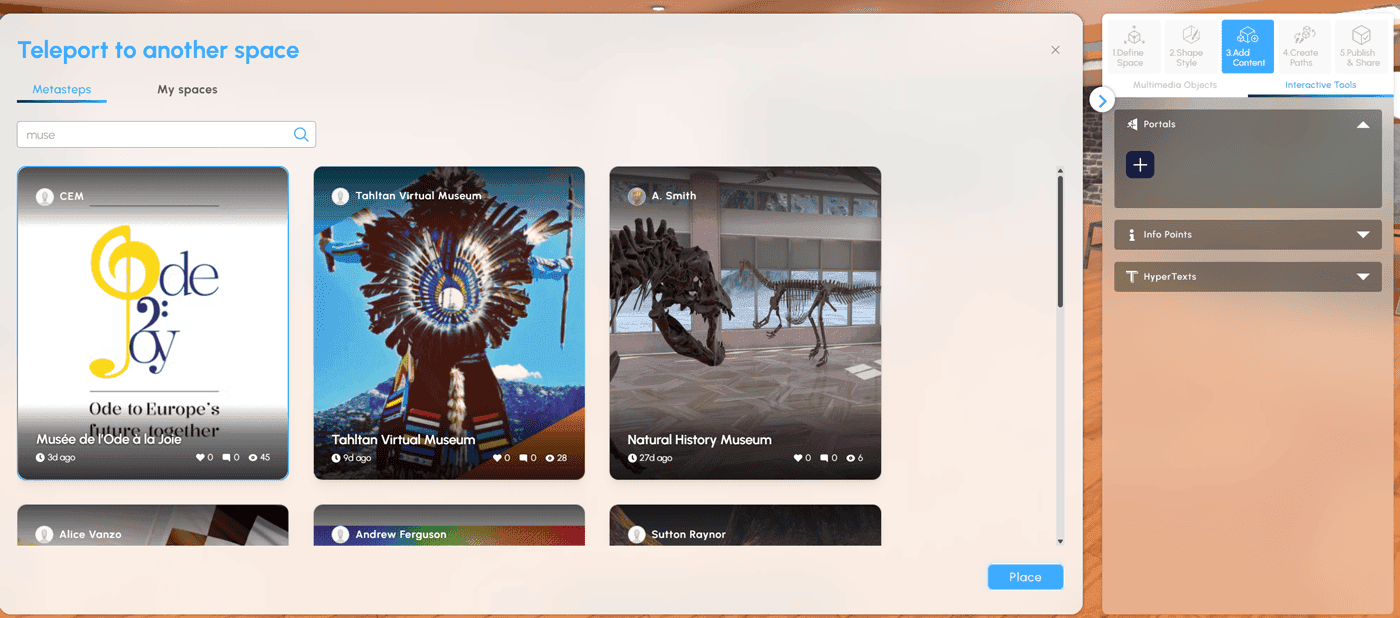Image resolution: width=1400 pixels, height=618 pixels.
Task: Add a new portal with plus icon
Action: [x=1140, y=165]
